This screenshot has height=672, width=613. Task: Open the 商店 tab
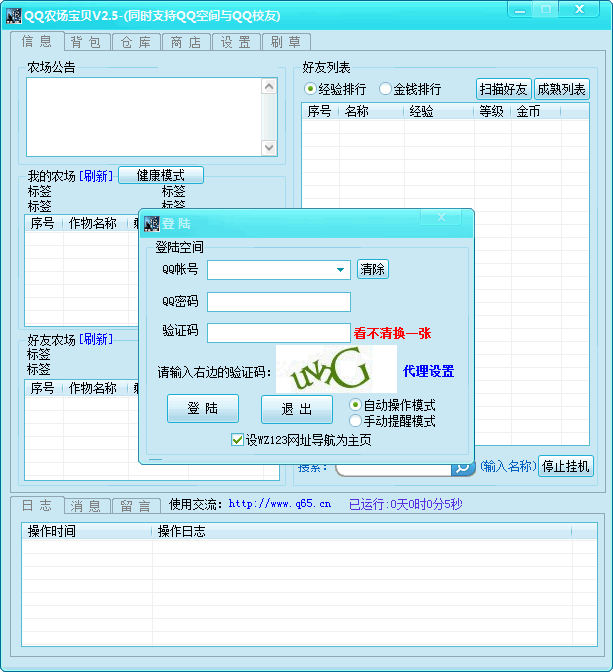(186, 42)
